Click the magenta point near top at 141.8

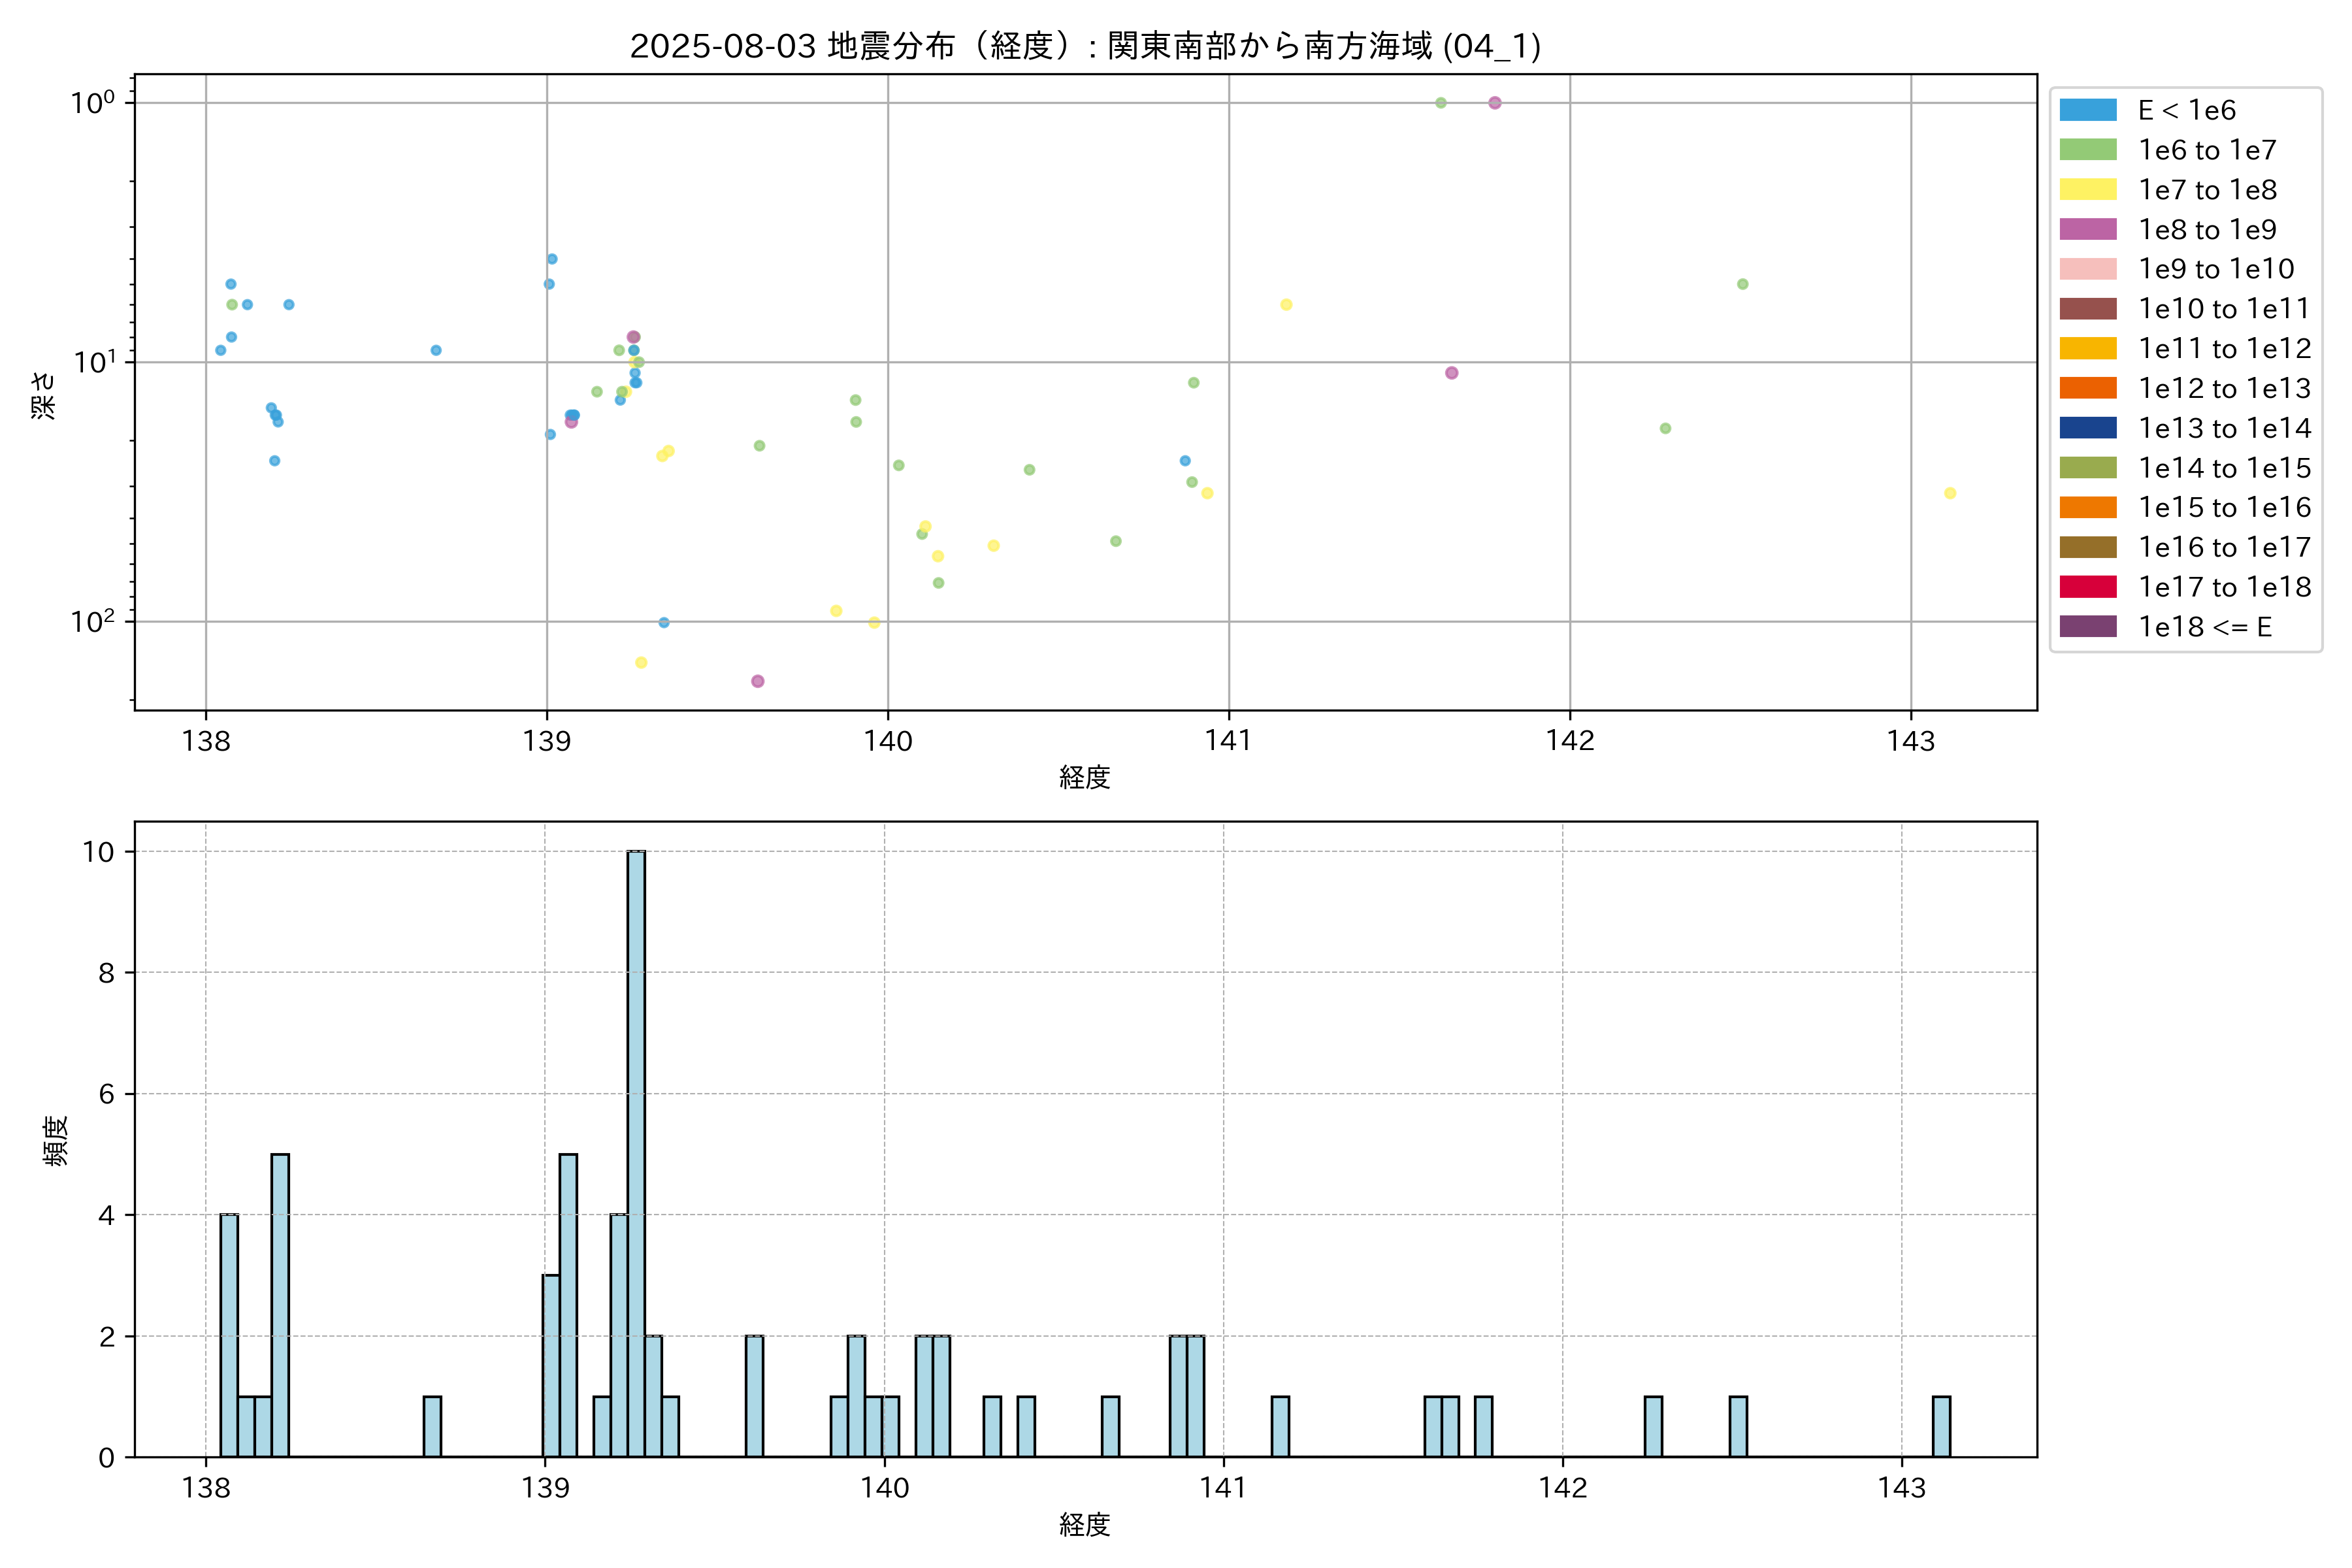[x=1495, y=103]
